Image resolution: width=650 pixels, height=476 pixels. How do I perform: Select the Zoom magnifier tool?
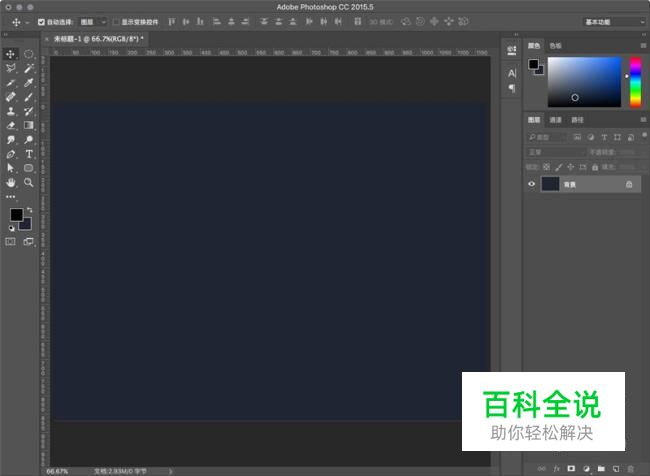(28, 182)
